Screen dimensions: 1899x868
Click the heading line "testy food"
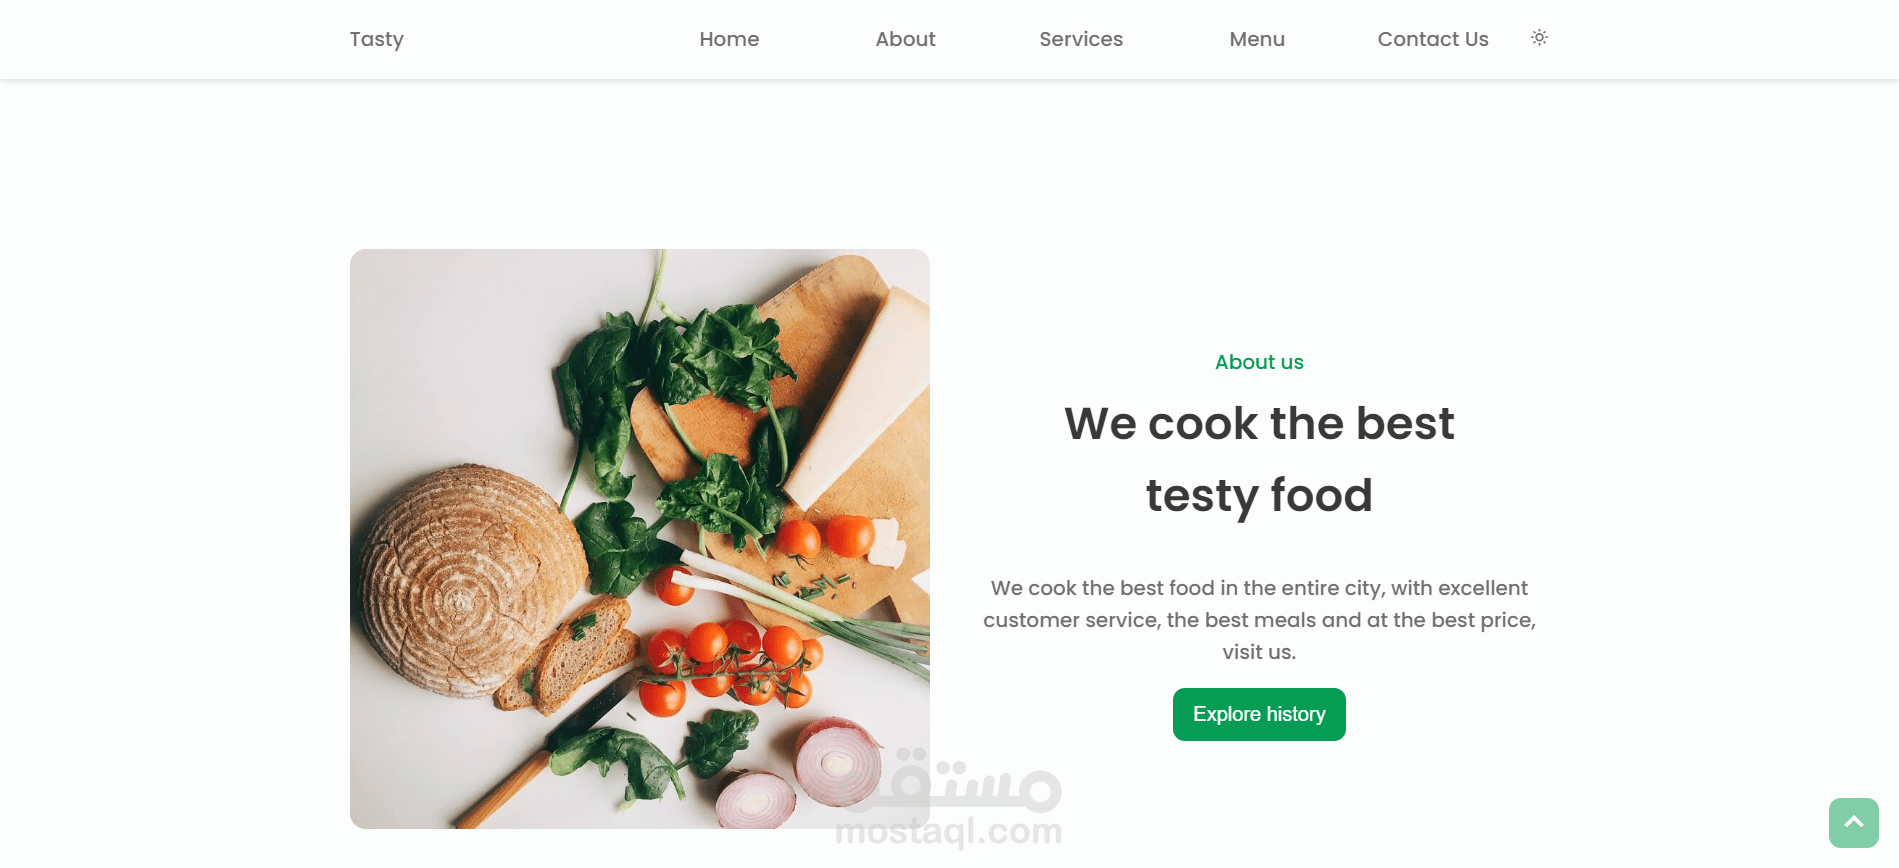point(1259,496)
